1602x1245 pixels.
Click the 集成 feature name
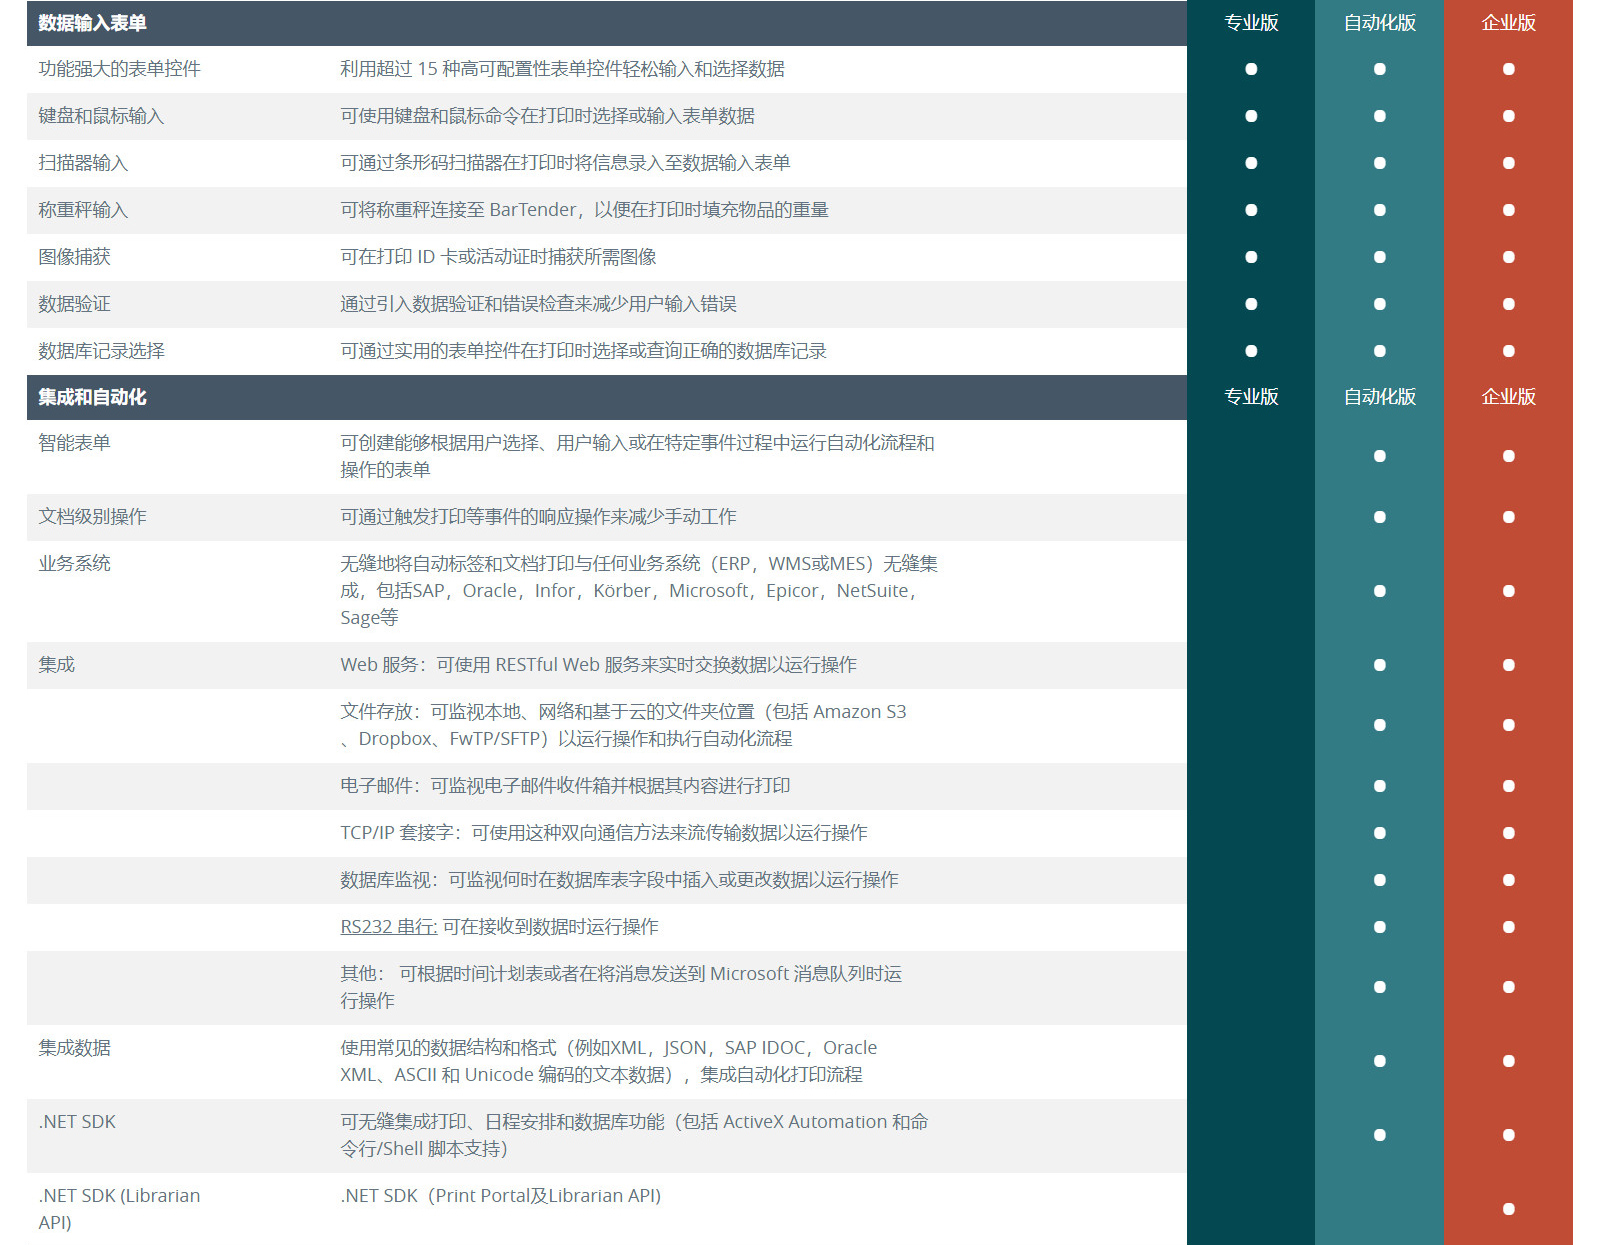point(56,665)
